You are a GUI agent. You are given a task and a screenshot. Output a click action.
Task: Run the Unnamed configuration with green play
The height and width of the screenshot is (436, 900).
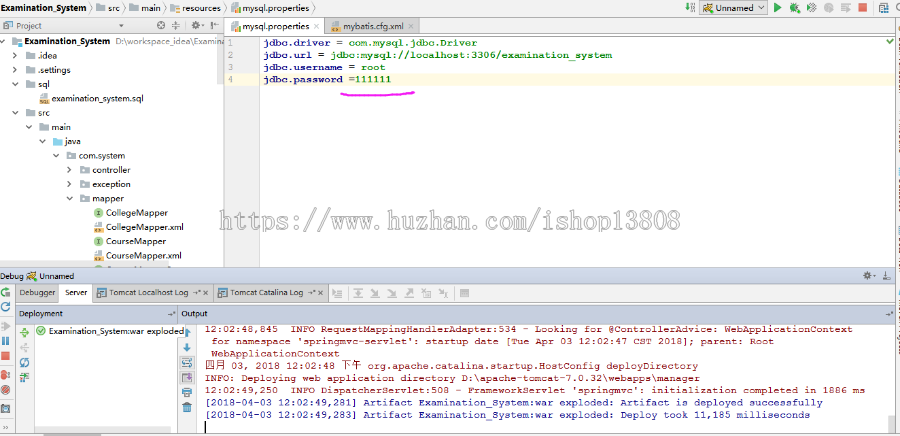pyautogui.click(x=778, y=7)
